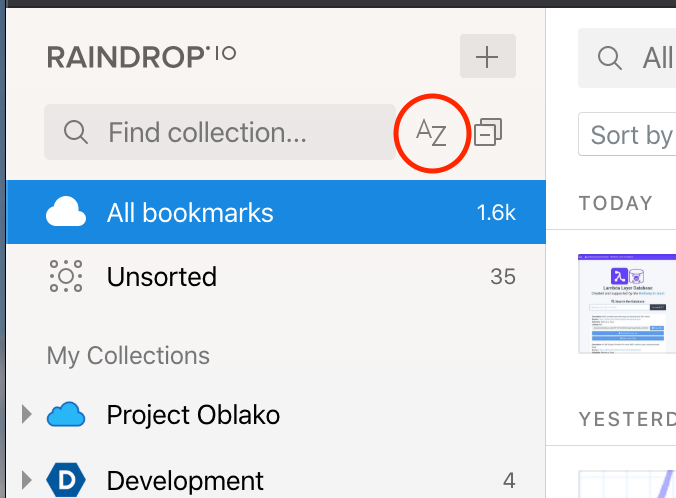Open the Project Oblako collection

click(193, 414)
